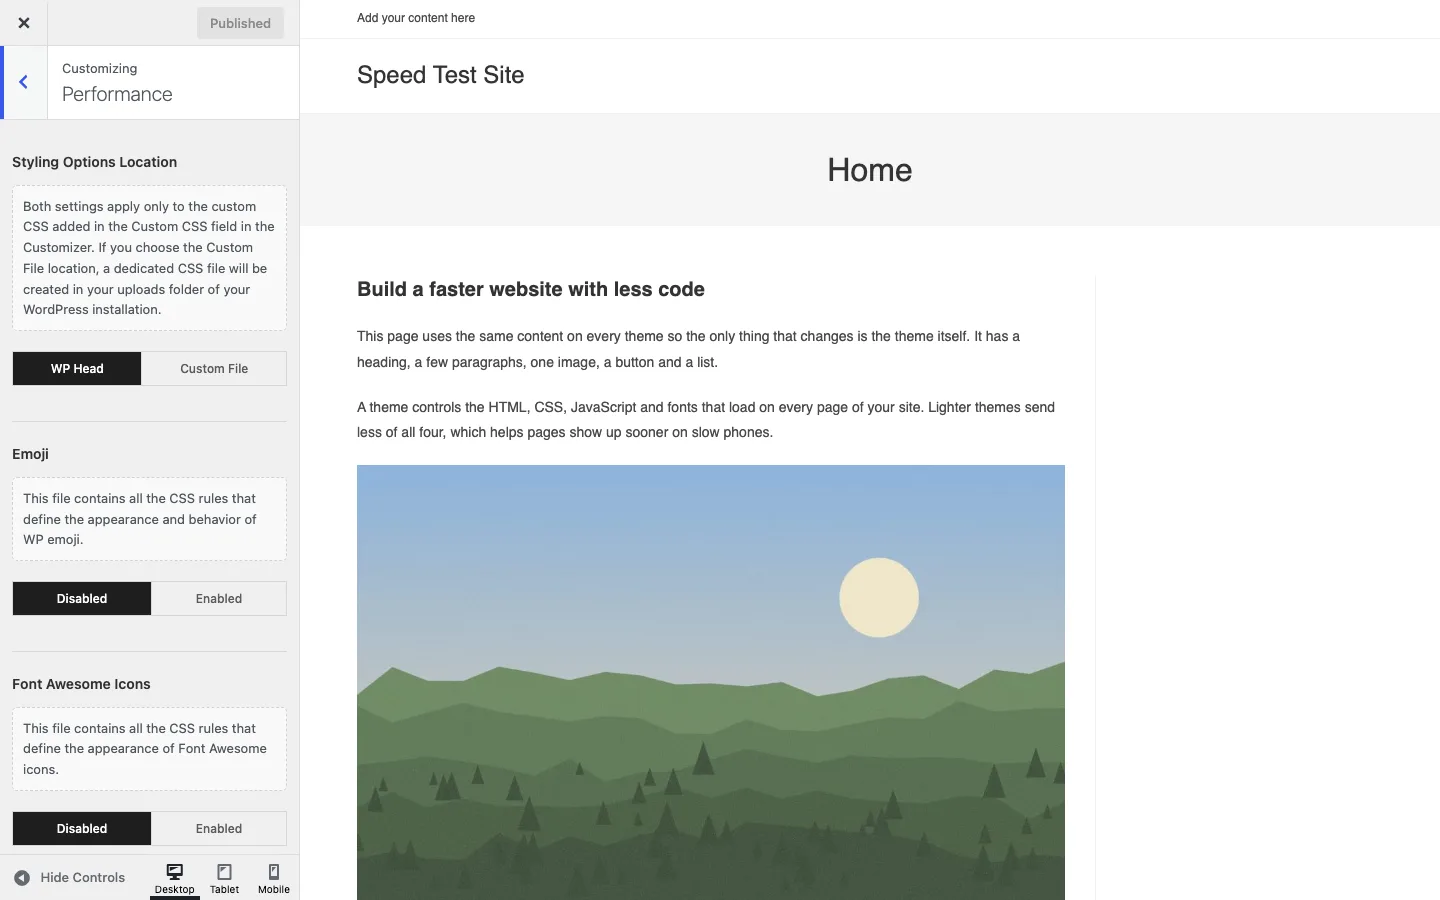1440x900 pixels.
Task: Set Emoji option to Disabled
Action: [x=82, y=598]
